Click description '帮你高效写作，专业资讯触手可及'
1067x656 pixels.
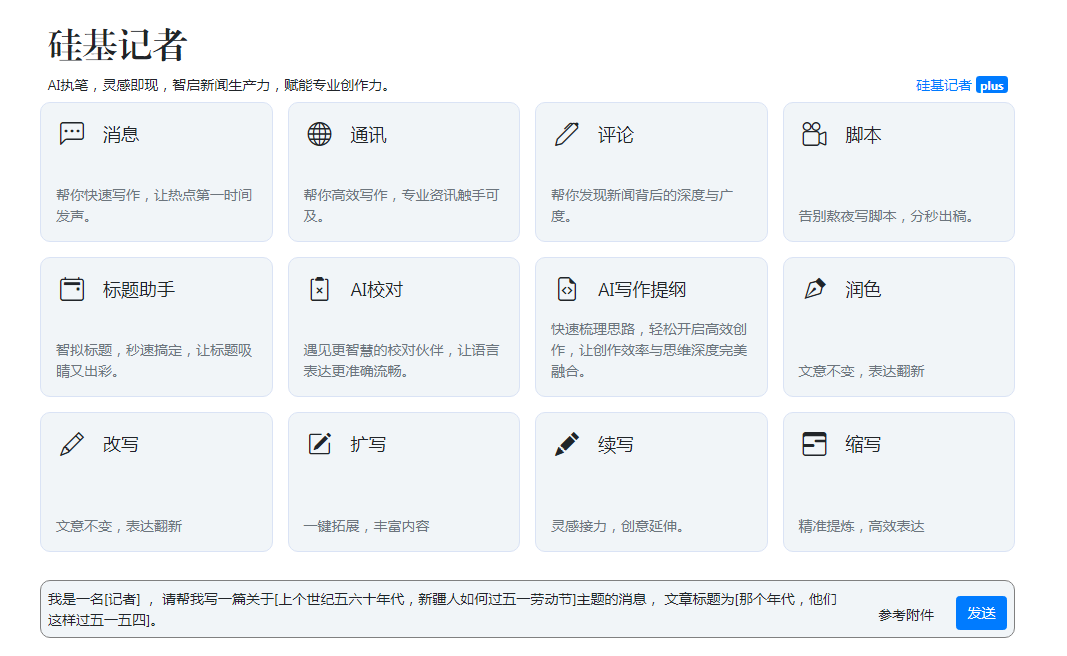pyautogui.click(x=401, y=206)
